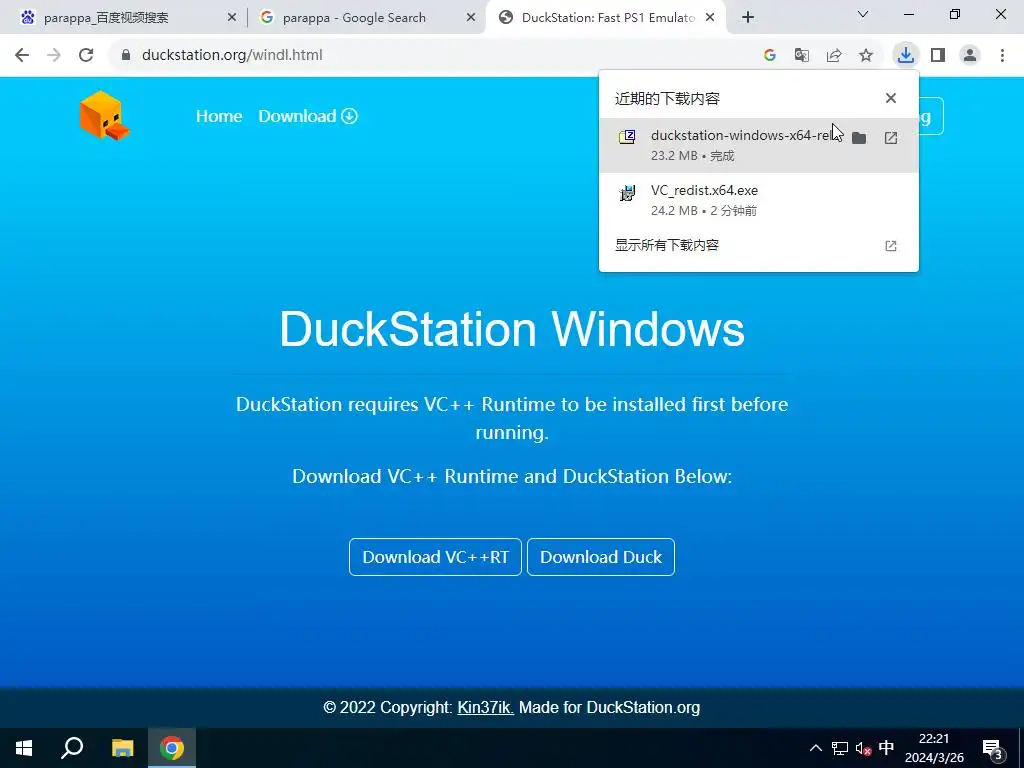Viewport: 1024px width, 768px height.
Task: Open Windows Start menu
Action: click(x=24, y=748)
